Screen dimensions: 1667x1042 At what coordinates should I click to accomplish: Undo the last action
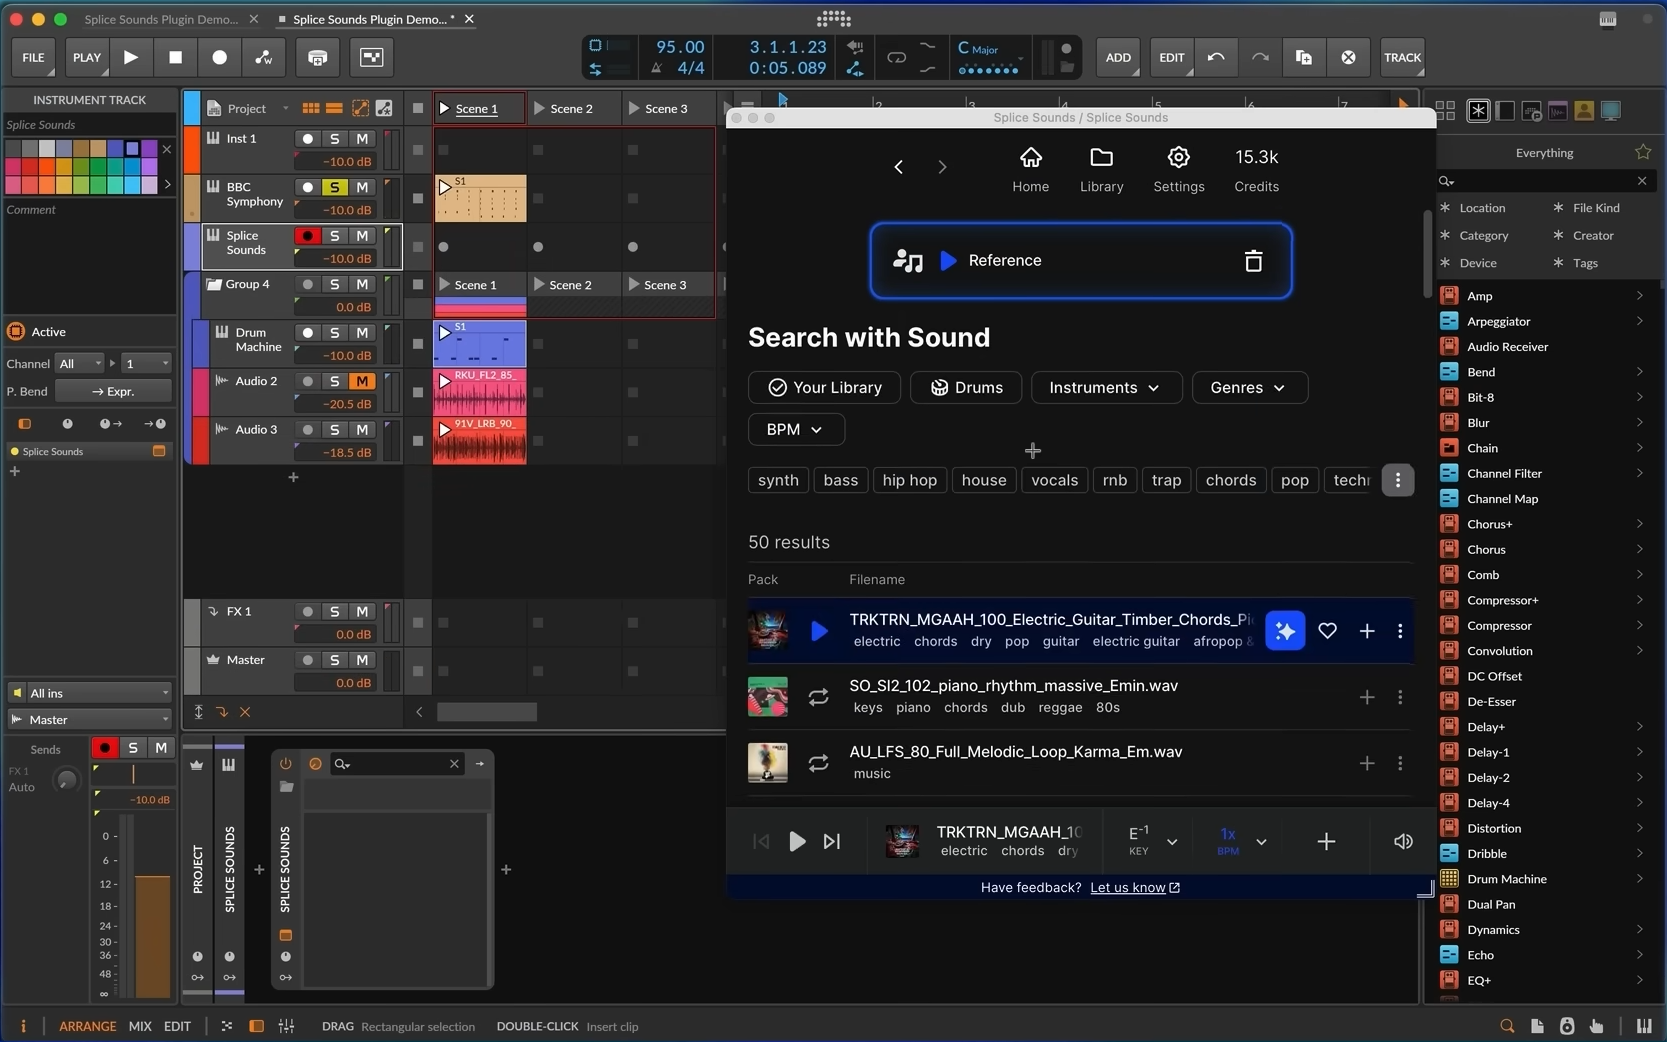tap(1216, 57)
